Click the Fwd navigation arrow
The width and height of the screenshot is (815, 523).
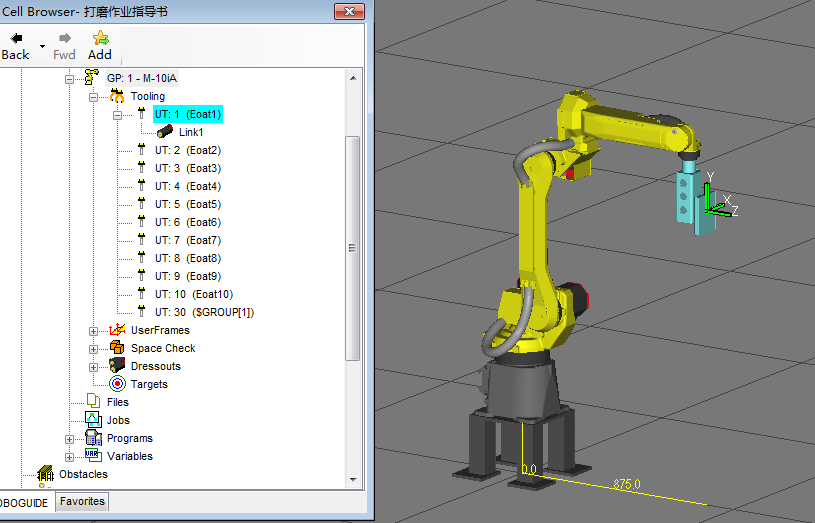pos(64,38)
